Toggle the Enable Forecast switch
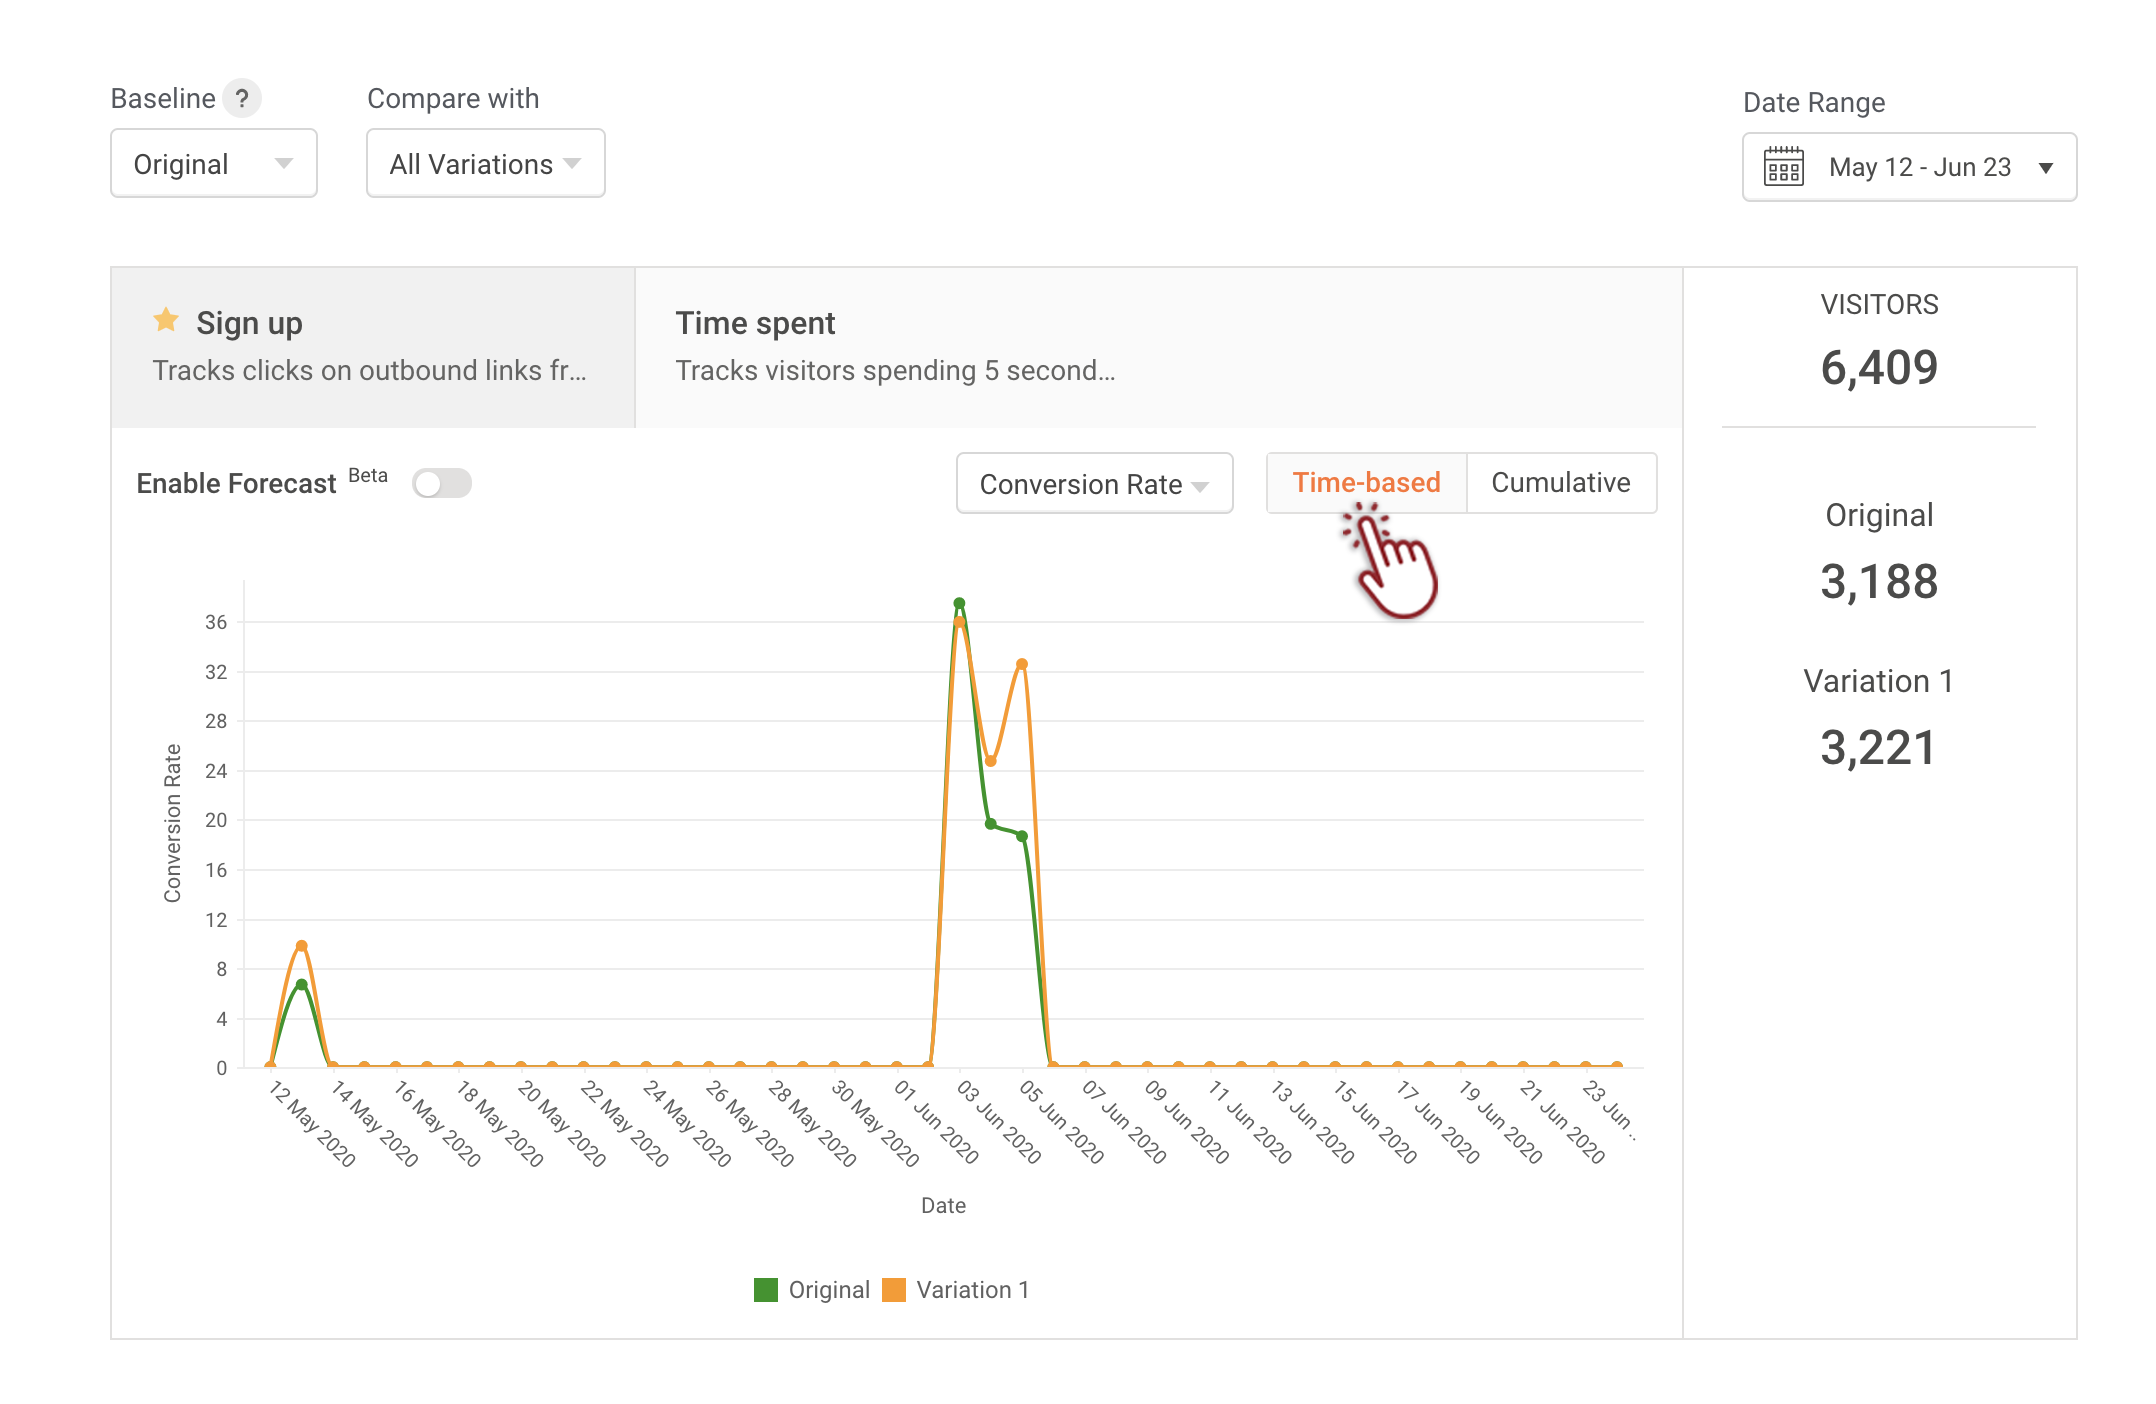Screen dimensions: 2156x1404 (442, 484)
